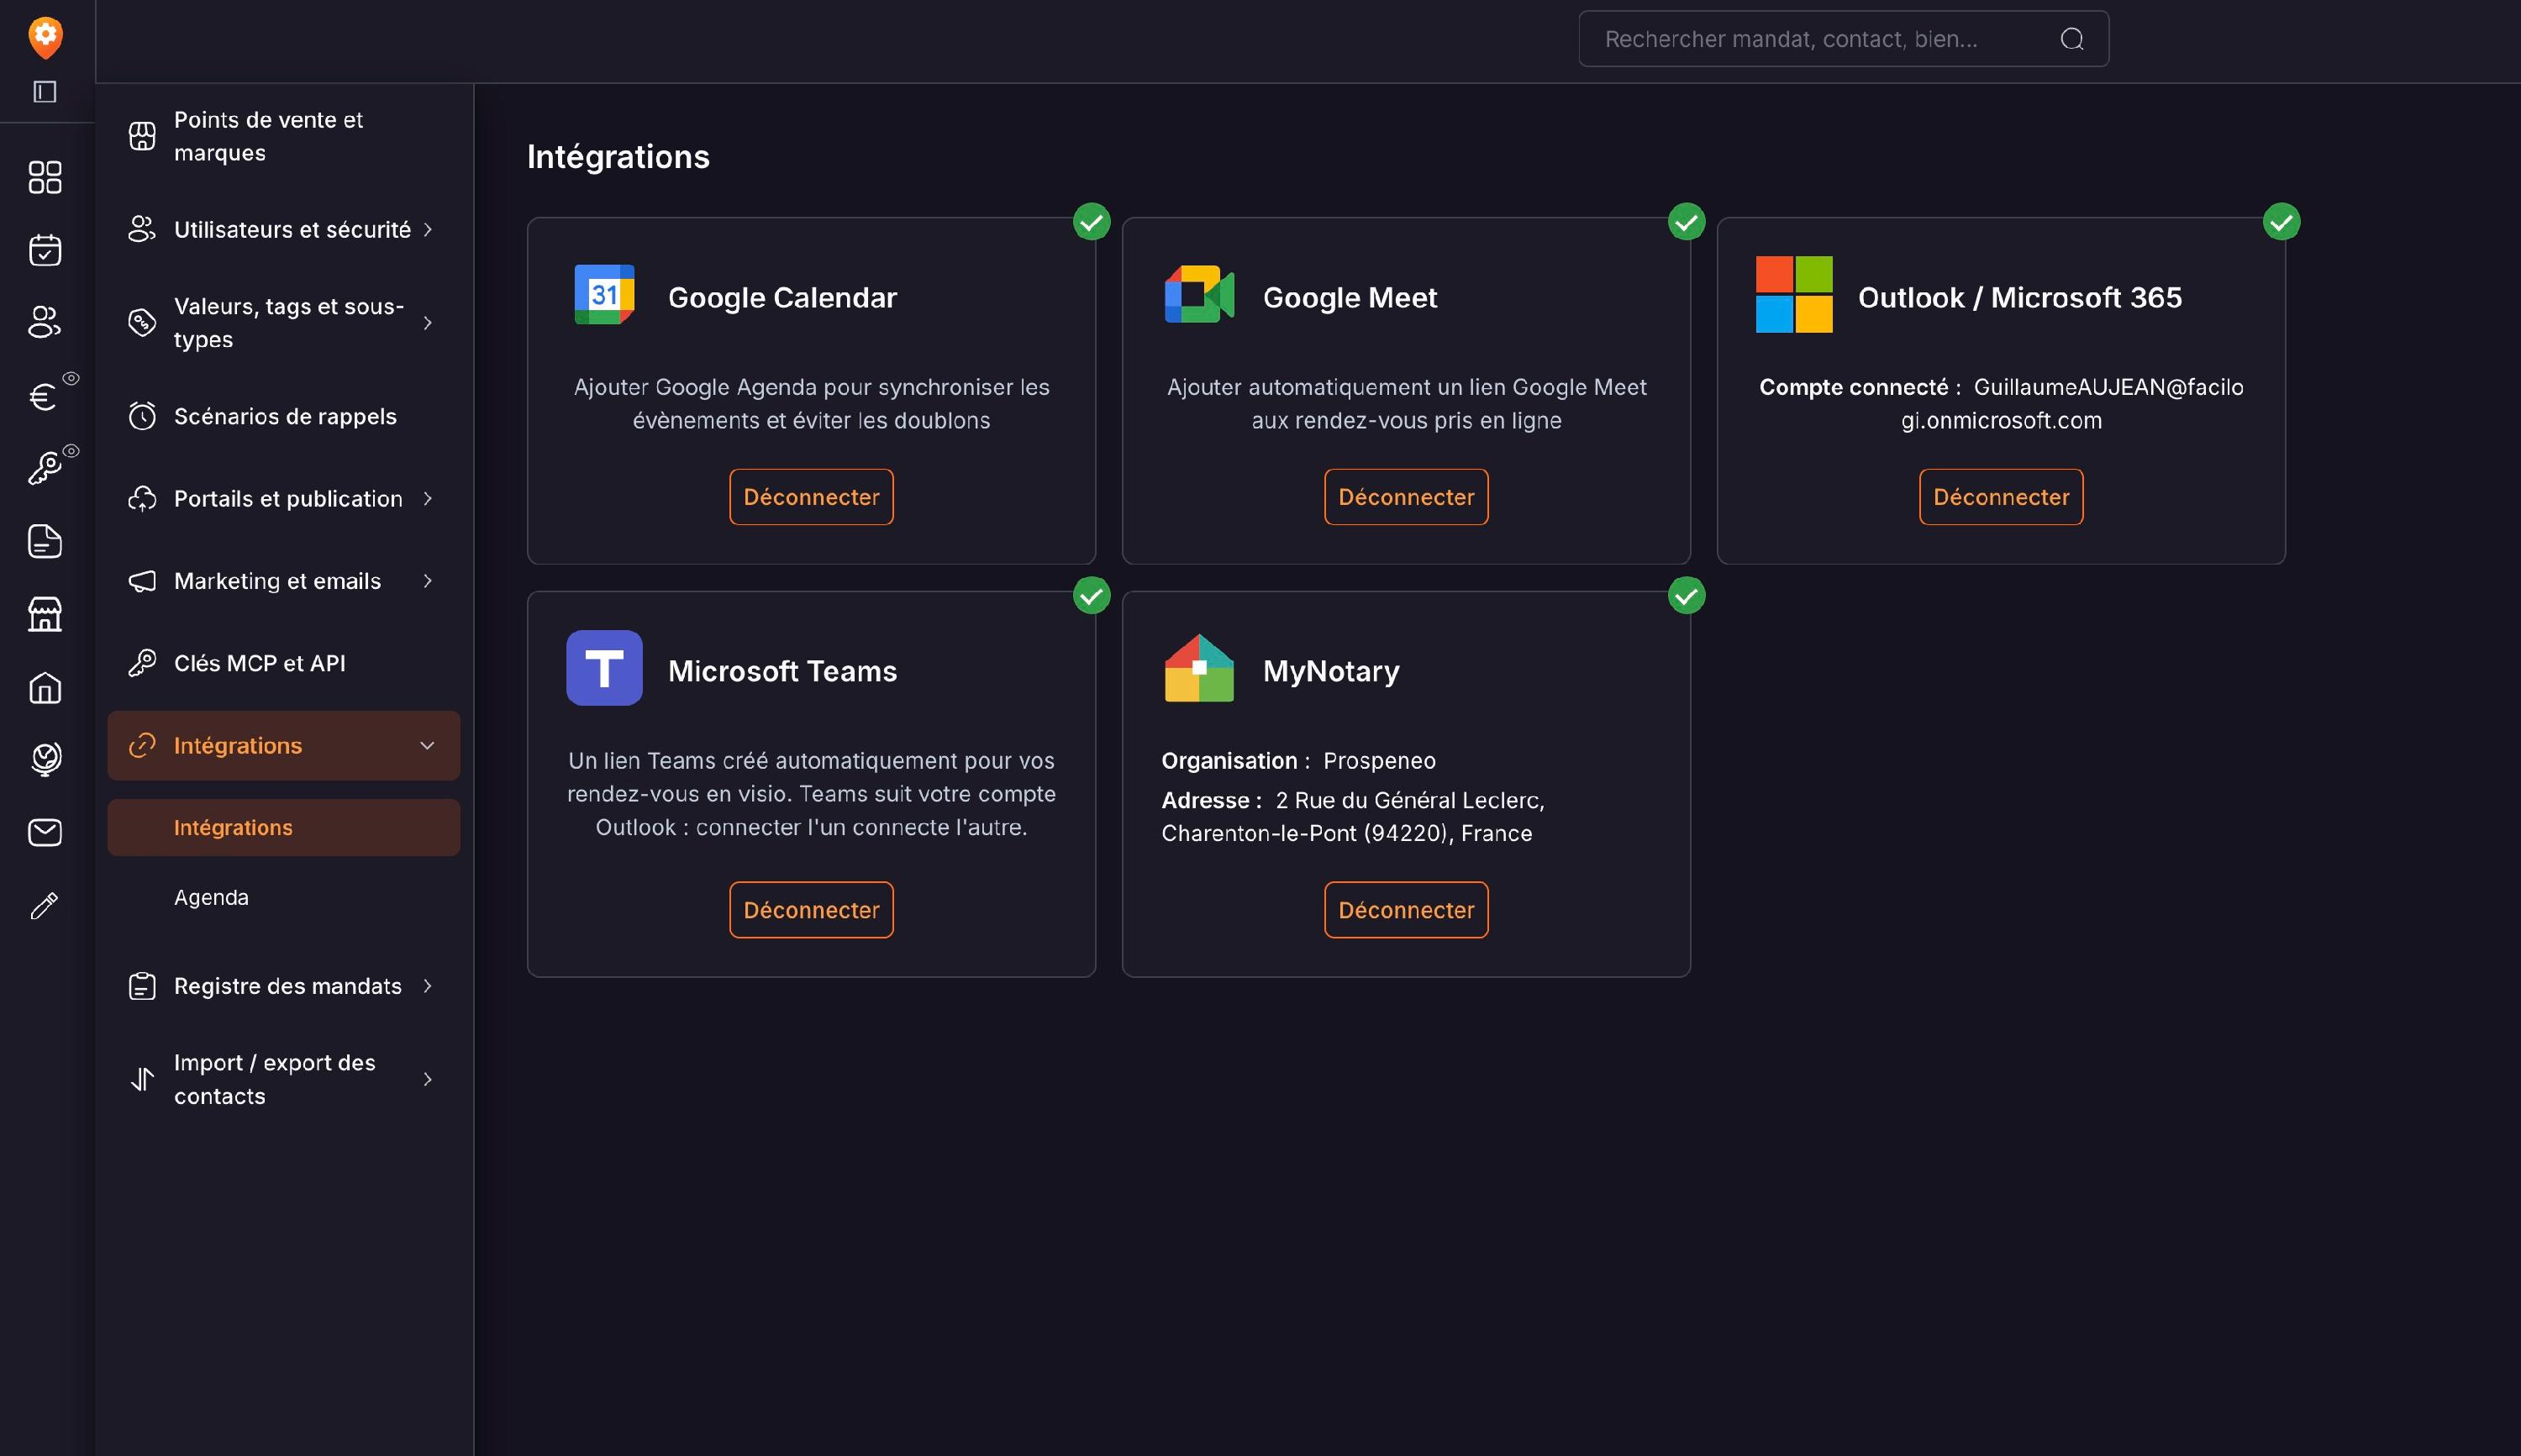Expand Import / export des contacts chevron
The width and height of the screenshot is (2521, 1456).
[428, 1079]
